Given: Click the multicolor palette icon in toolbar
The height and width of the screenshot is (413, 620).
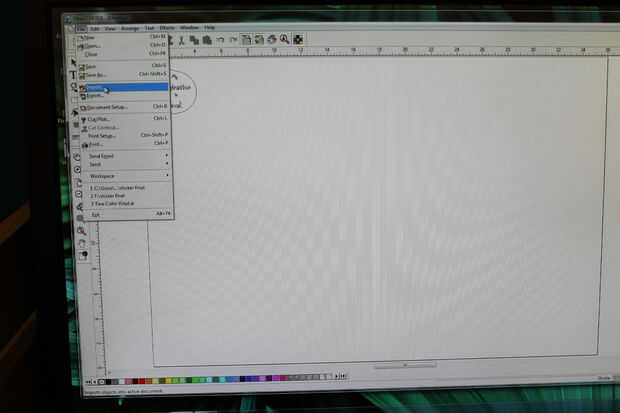Looking at the screenshot, I should tap(298, 39).
